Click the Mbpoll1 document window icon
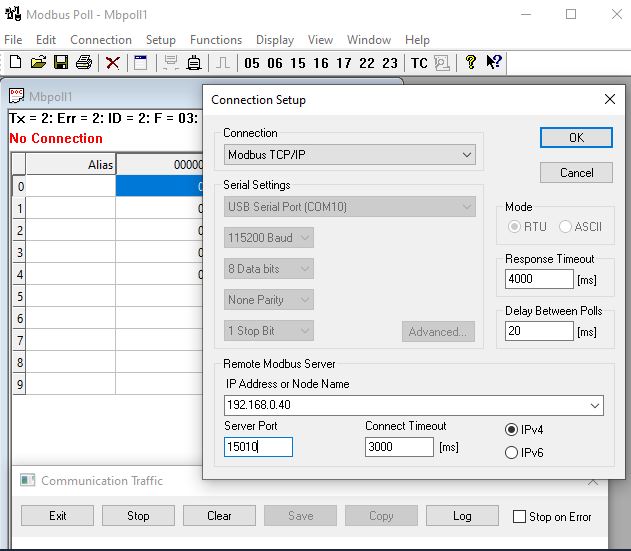This screenshot has width=631, height=551. click(16, 96)
